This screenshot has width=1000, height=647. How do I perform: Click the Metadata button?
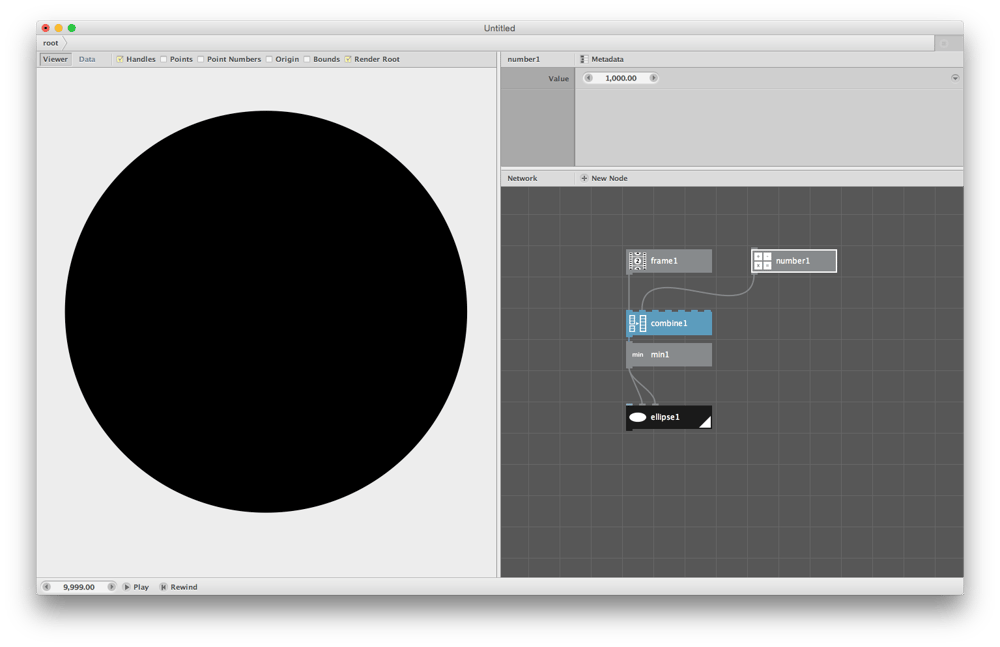coord(602,59)
